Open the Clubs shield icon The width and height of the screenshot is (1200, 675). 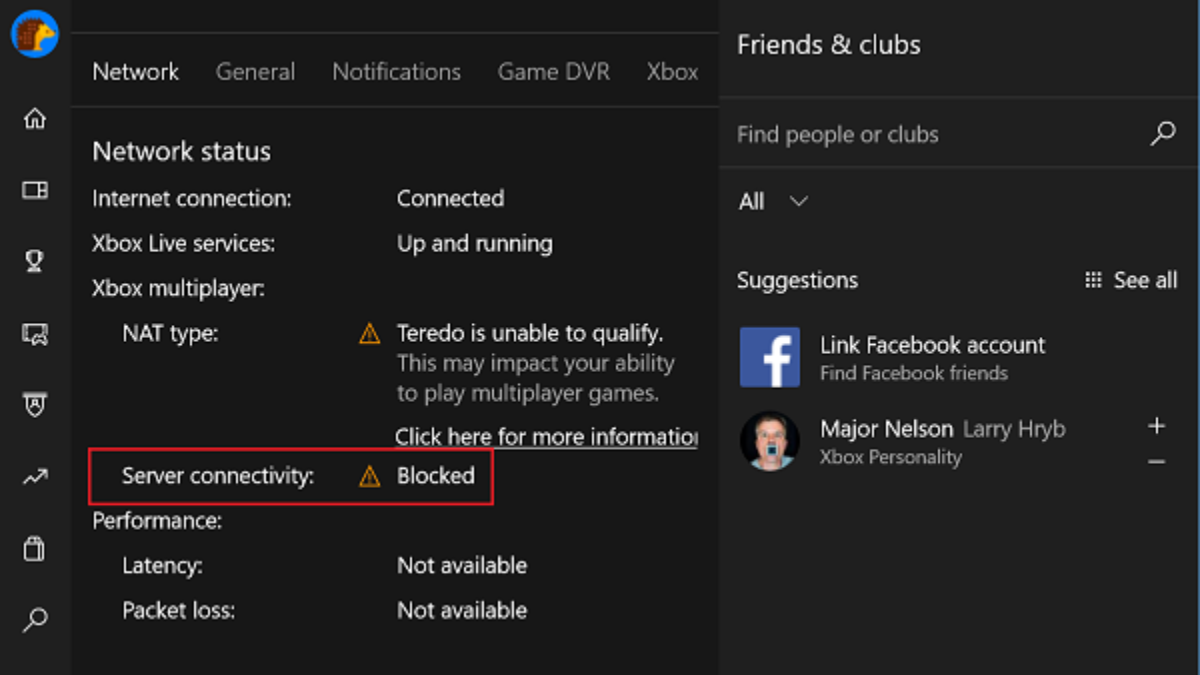[x=35, y=405]
